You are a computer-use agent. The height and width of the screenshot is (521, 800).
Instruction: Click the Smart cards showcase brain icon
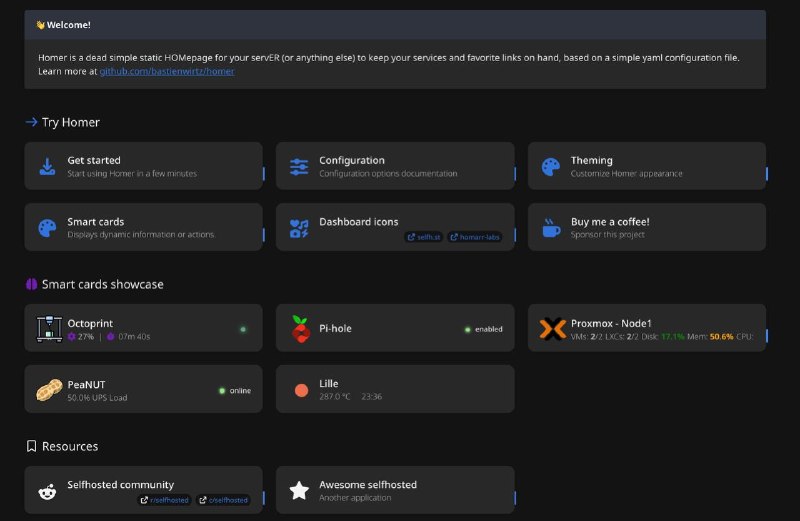(32, 284)
